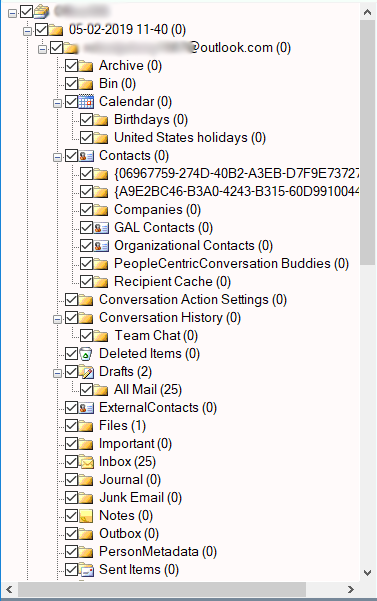The height and width of the screenshot is (601, 377).
Task: Select the All Mail (25) folder
Action: click(148, 390)
